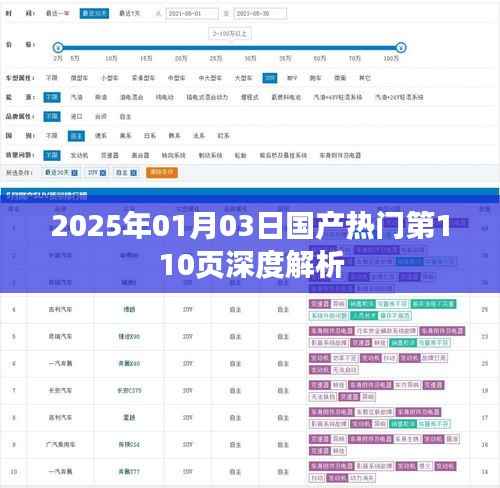
Task: Filter energy type by 插电式混合动力
Action: 207,97
